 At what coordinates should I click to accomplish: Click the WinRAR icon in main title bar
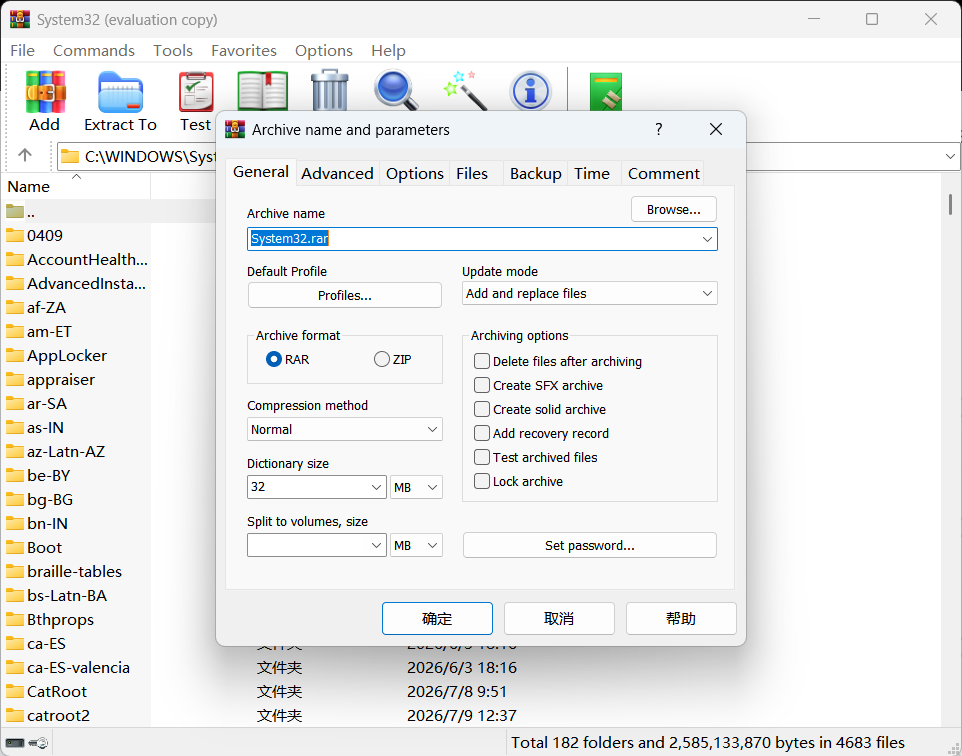tap(20, 20)
